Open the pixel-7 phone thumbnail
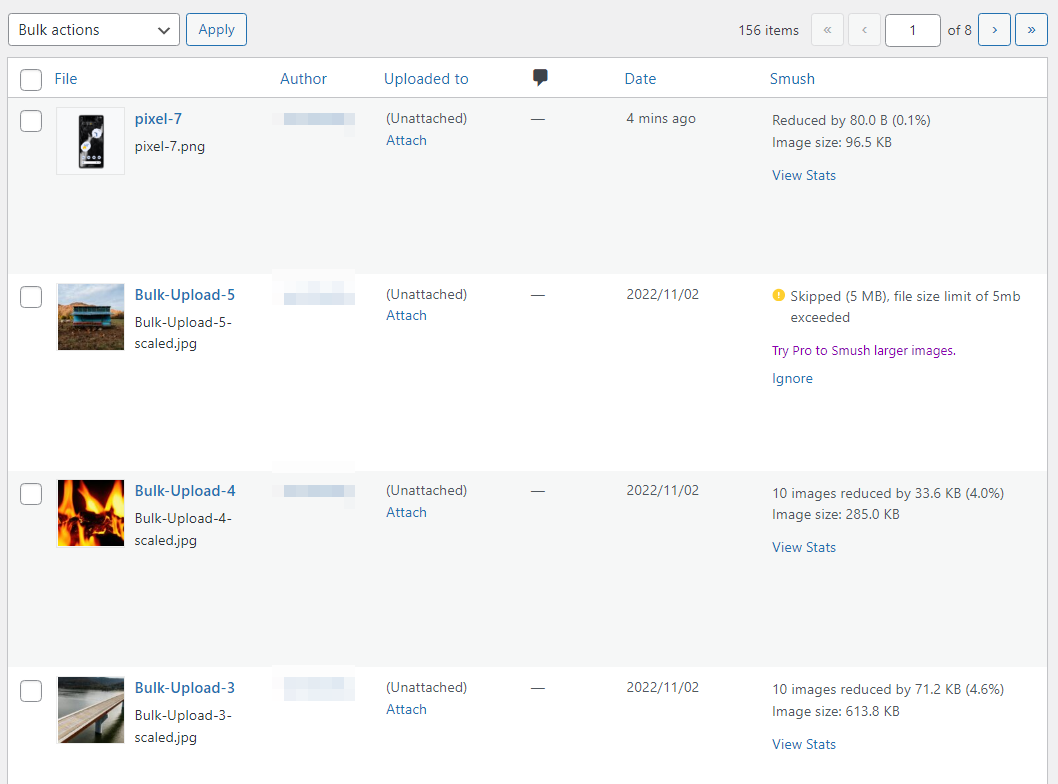 pos(90,141)
